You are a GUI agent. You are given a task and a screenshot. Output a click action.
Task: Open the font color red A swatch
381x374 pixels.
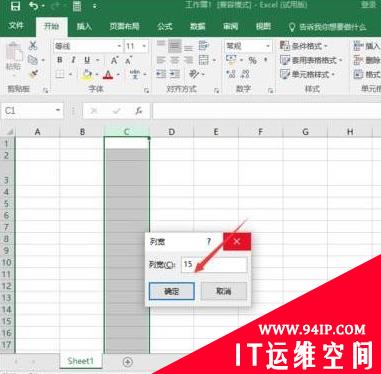coord(108,74)
